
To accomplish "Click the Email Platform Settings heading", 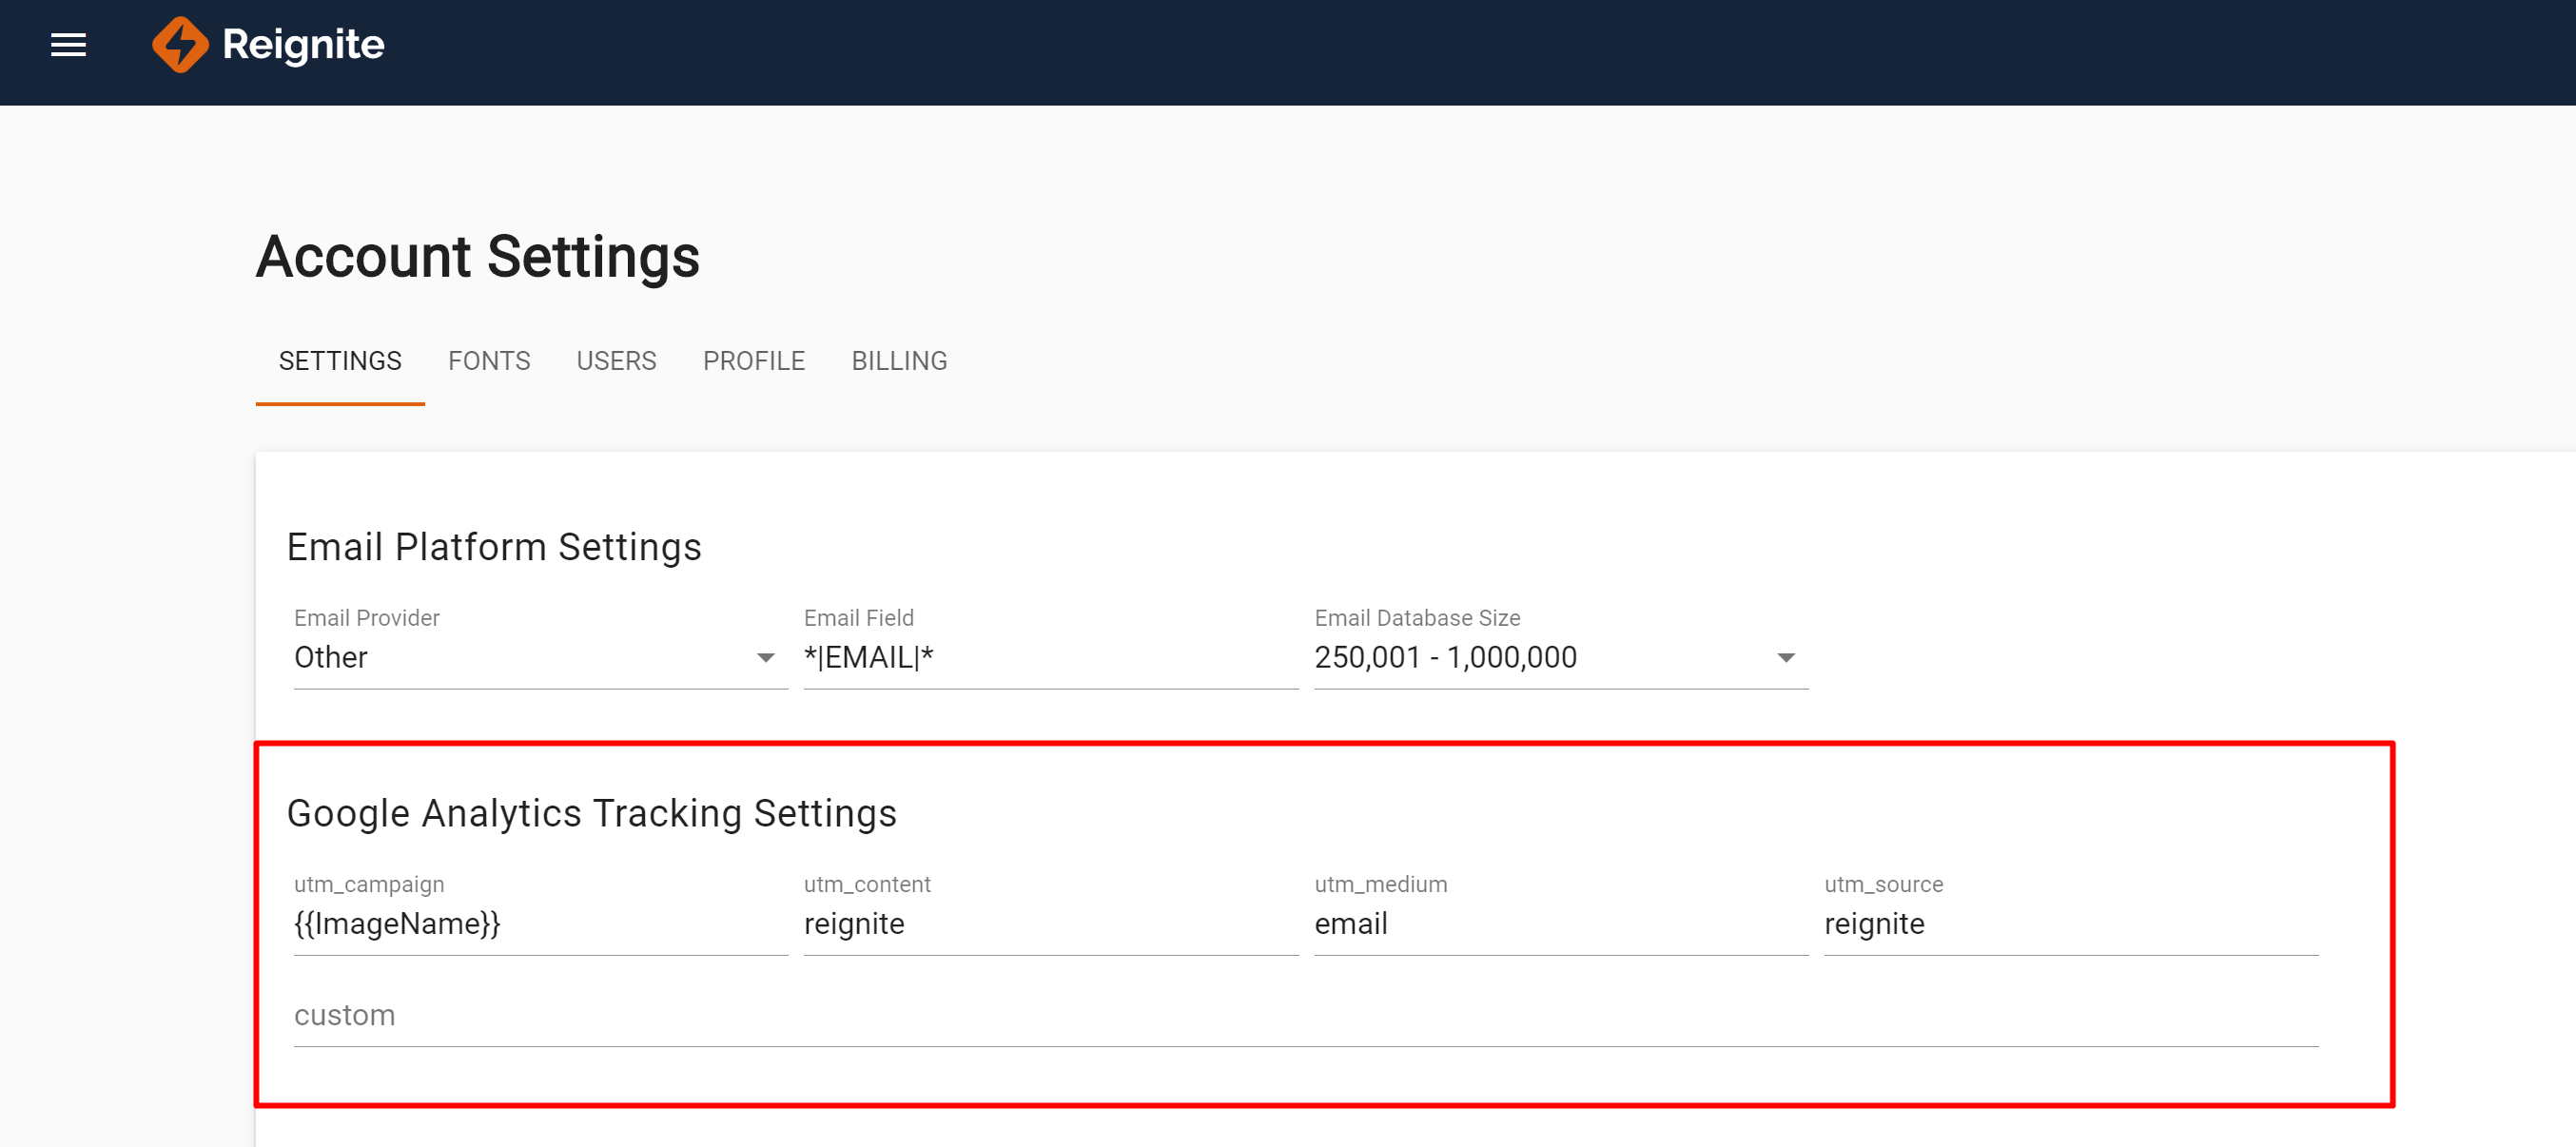I will (494, 547).
